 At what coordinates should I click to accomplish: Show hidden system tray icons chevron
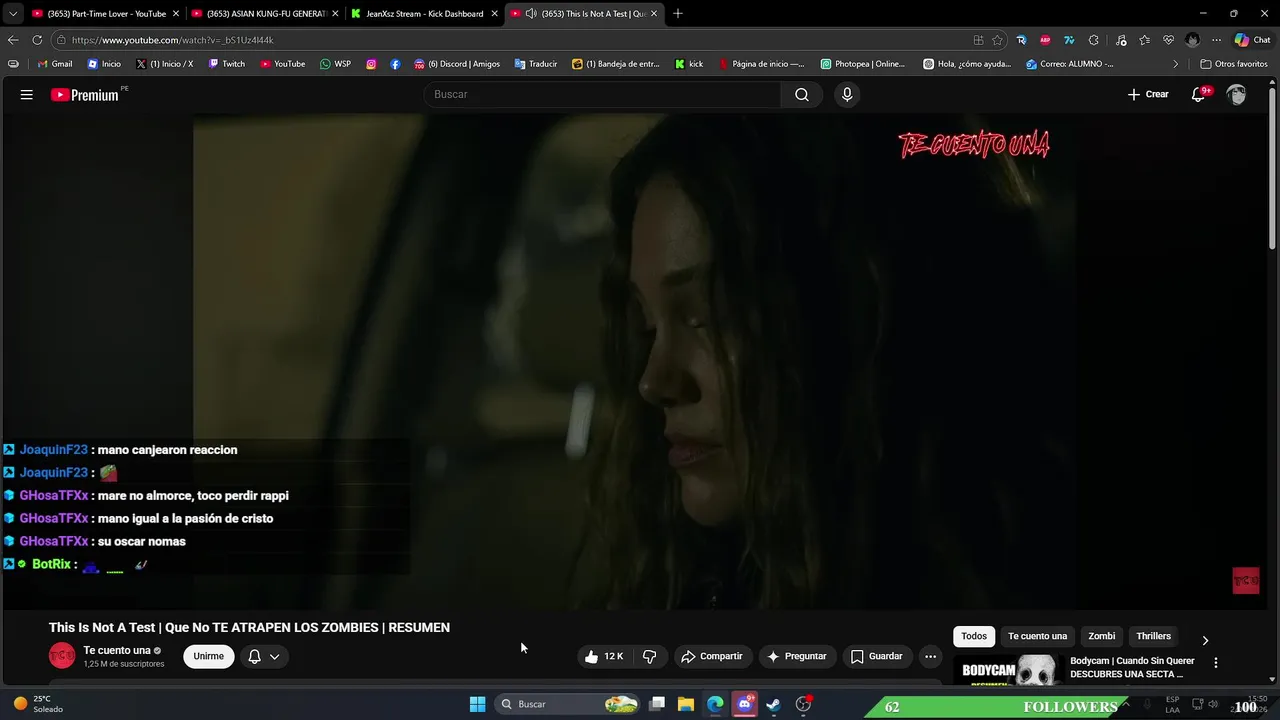coord(1126,704)
